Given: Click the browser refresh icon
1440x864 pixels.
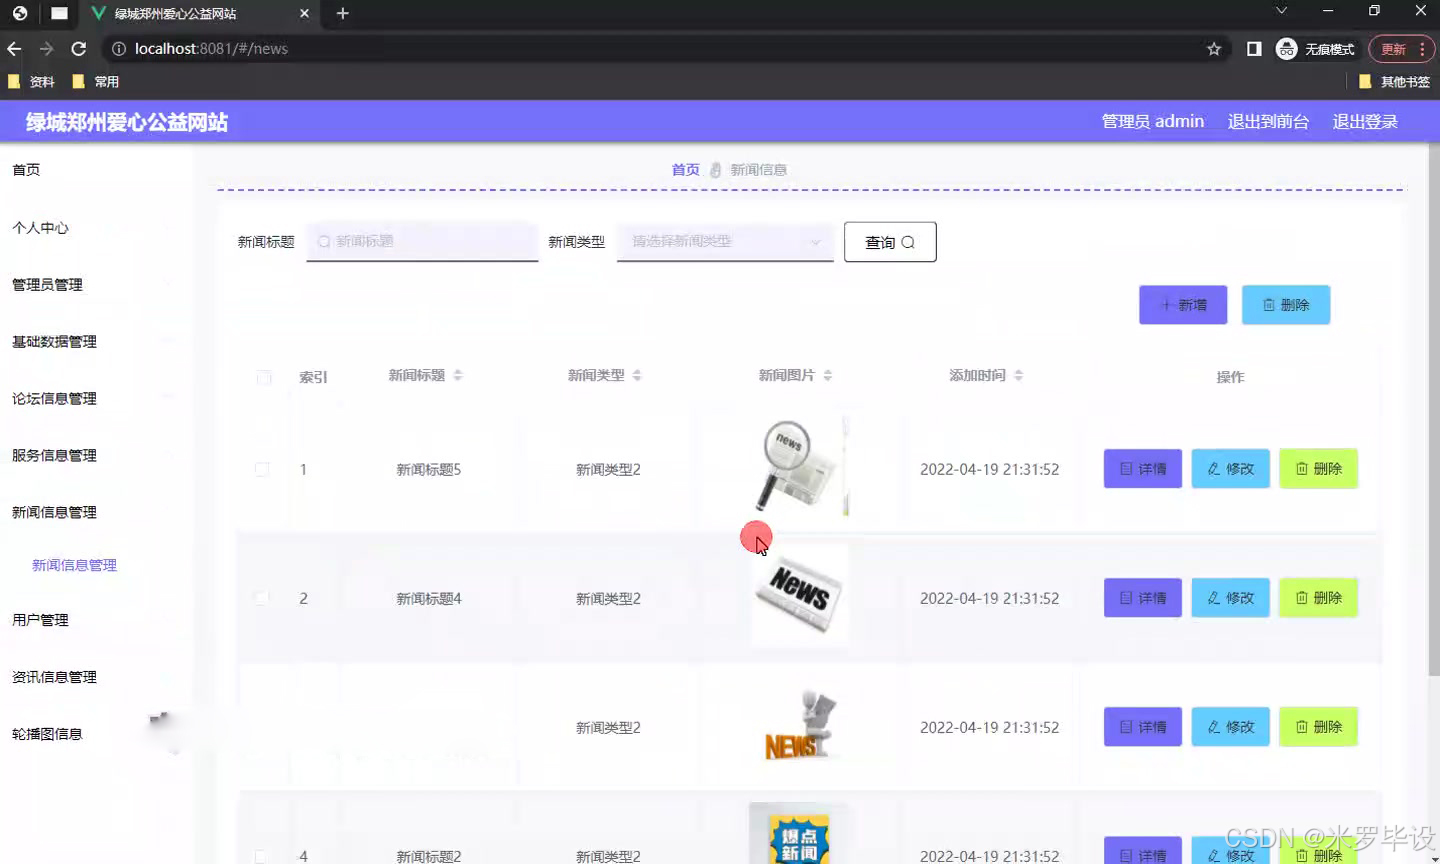Looking at the screenshot, I should (79, 48).
